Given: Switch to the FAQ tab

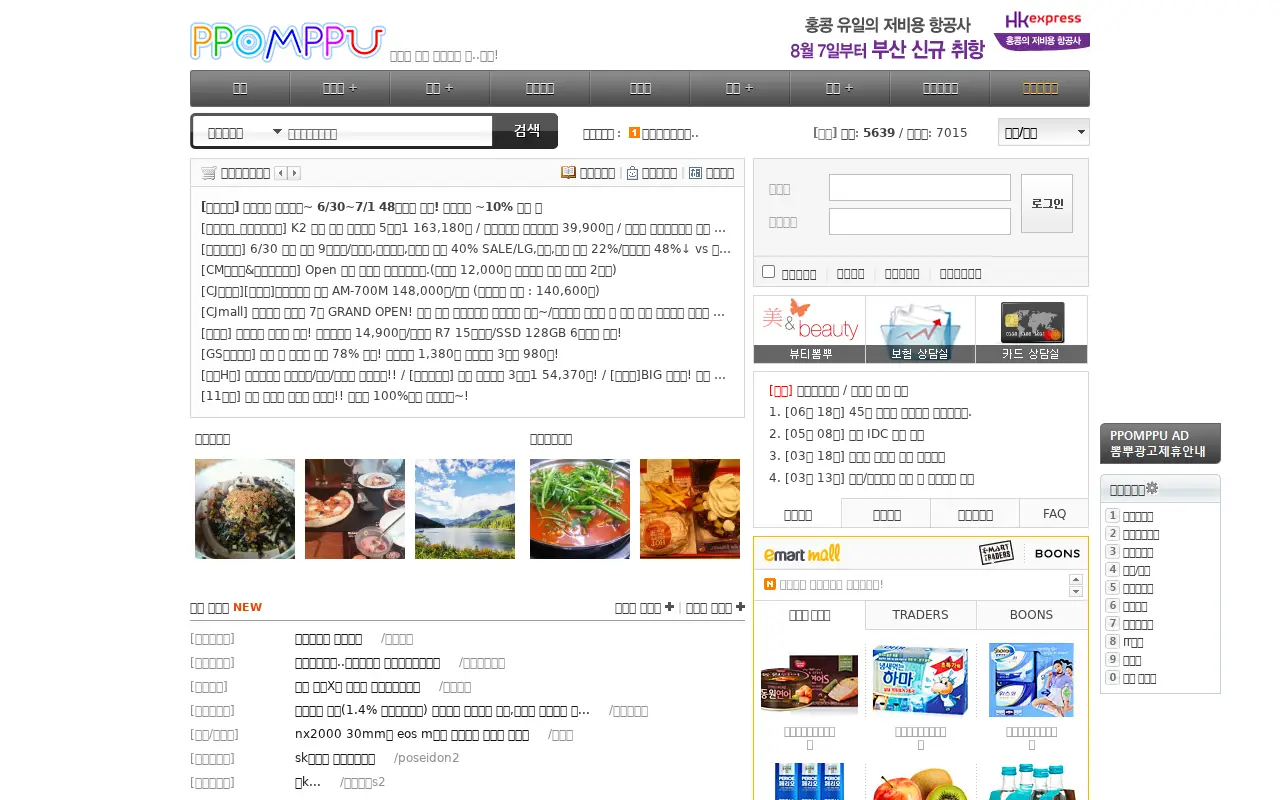Looking at the screenshot, I should pyautogui.click(x=1054, y=514).
